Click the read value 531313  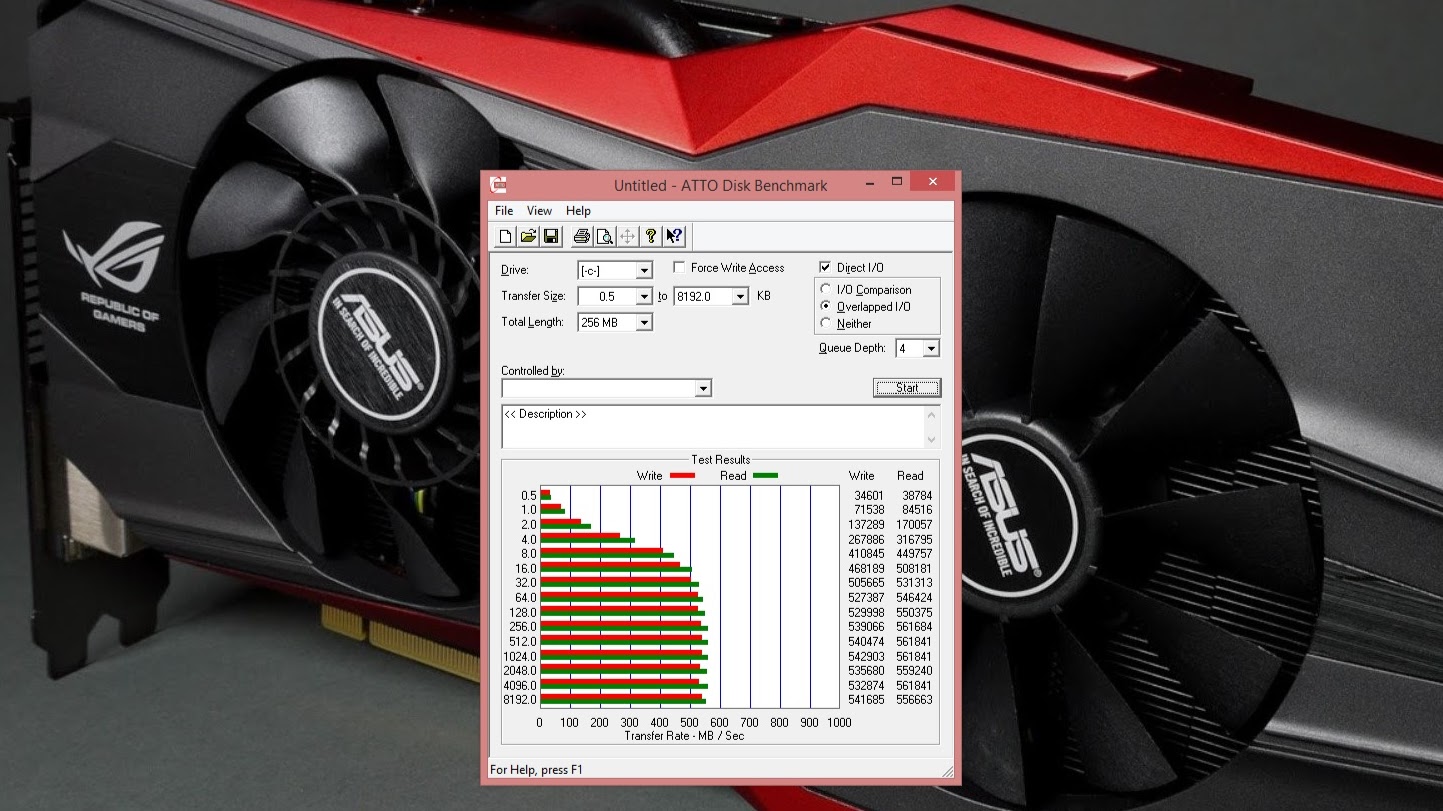tap(914, 583)
